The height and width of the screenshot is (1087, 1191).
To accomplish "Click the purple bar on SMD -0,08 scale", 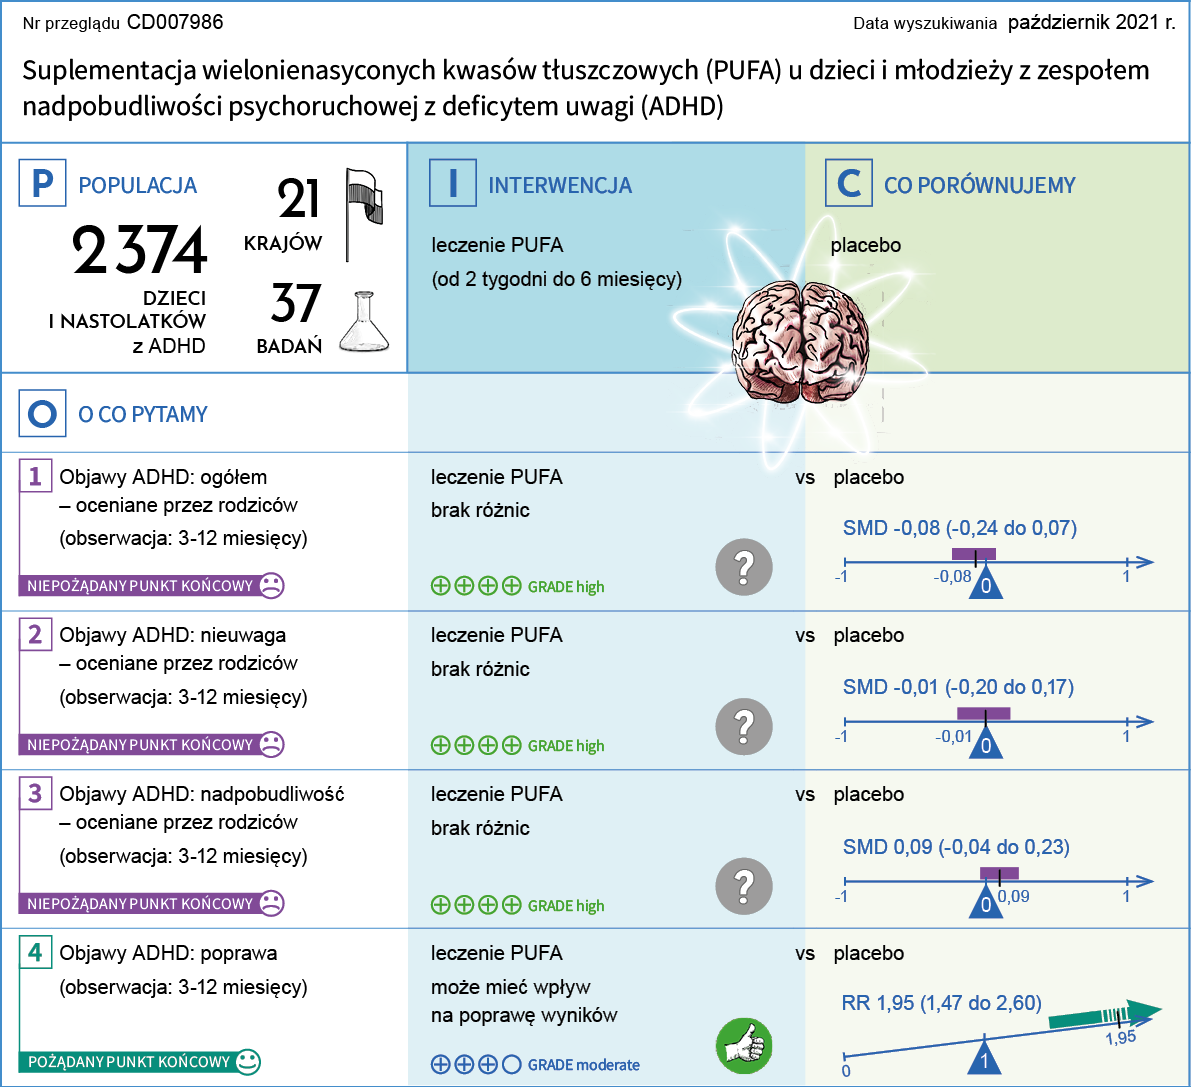I will [x=973, y=554].
